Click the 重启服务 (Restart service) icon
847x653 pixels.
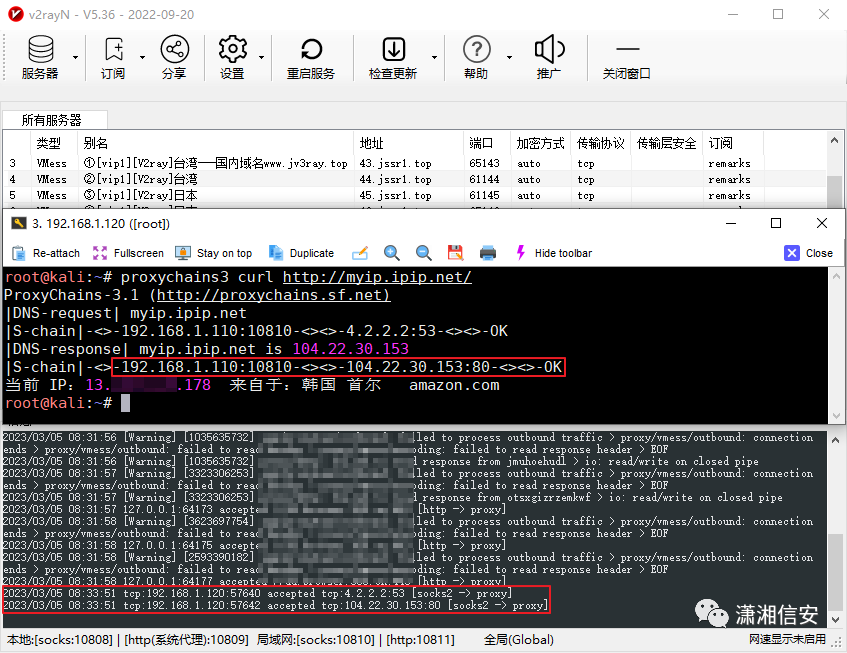tap(311, 57)
